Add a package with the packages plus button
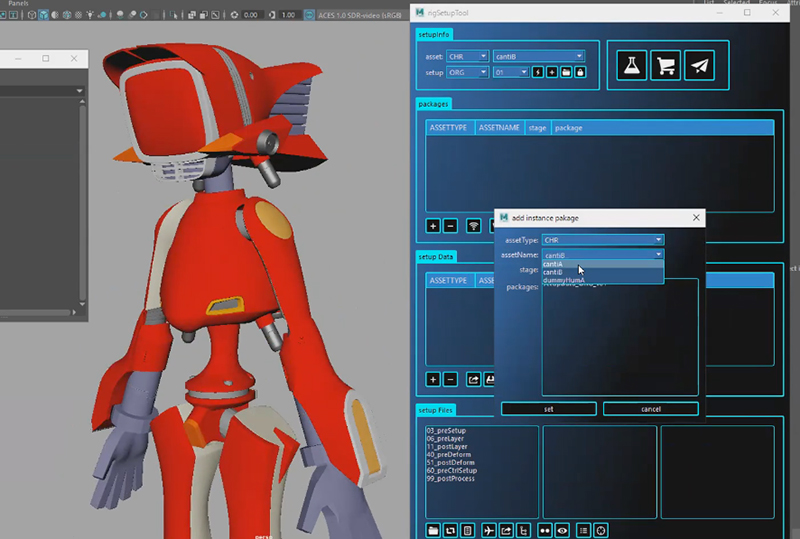The height and width of the screenshot is (539, 800). 433,226
